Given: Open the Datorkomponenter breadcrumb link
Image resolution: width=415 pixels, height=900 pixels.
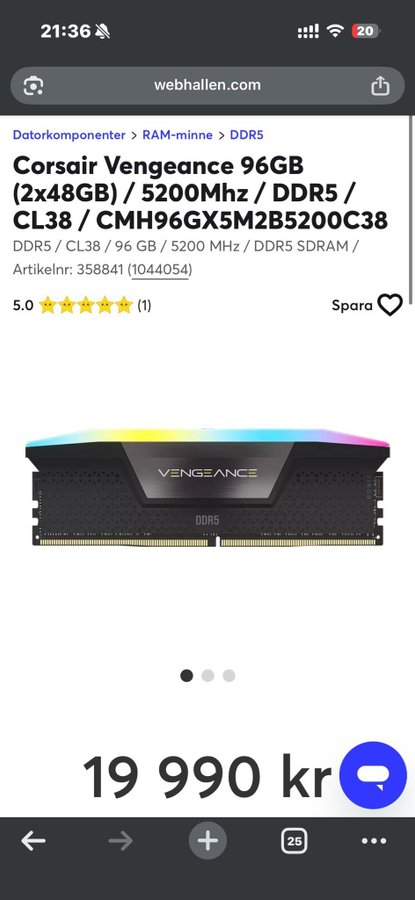Looking at the screenshot, I should 69,135.
